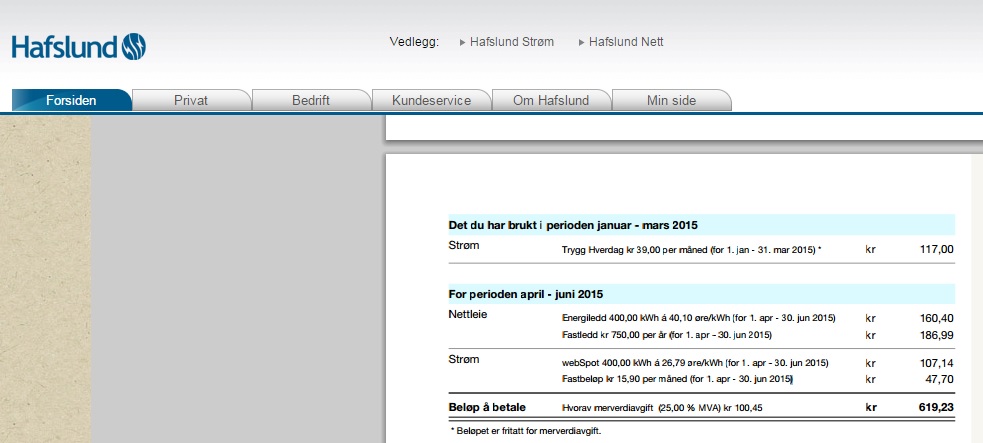Image resolution: width=983 pixels, height=443 pixels.
Task: Click the 'Hvorav merverdiavgift' MVA line
Action: (662, 408)
